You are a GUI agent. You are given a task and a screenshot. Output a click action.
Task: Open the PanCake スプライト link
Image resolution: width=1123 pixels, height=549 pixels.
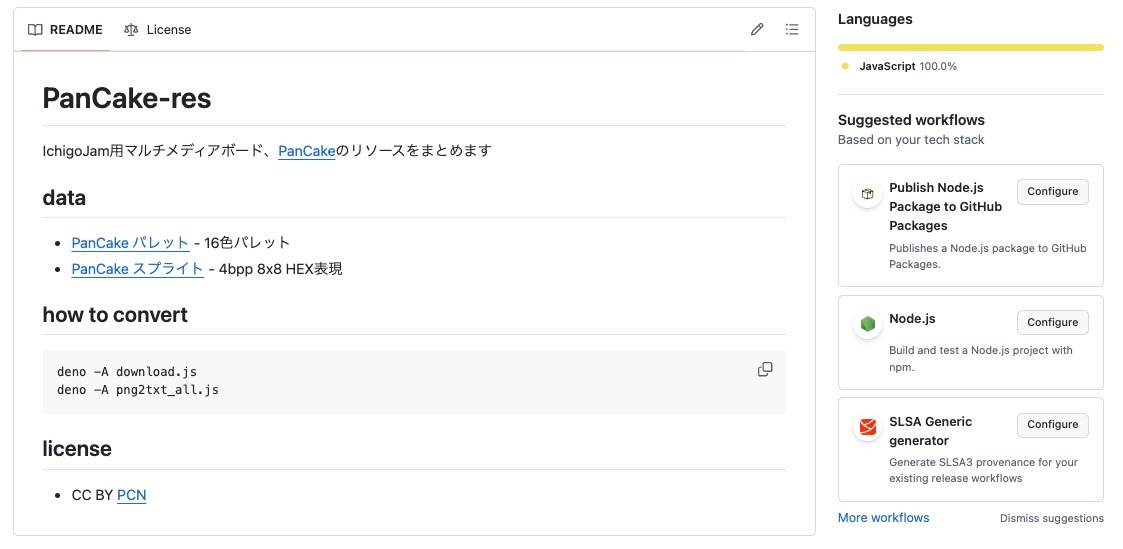[137, 269]
